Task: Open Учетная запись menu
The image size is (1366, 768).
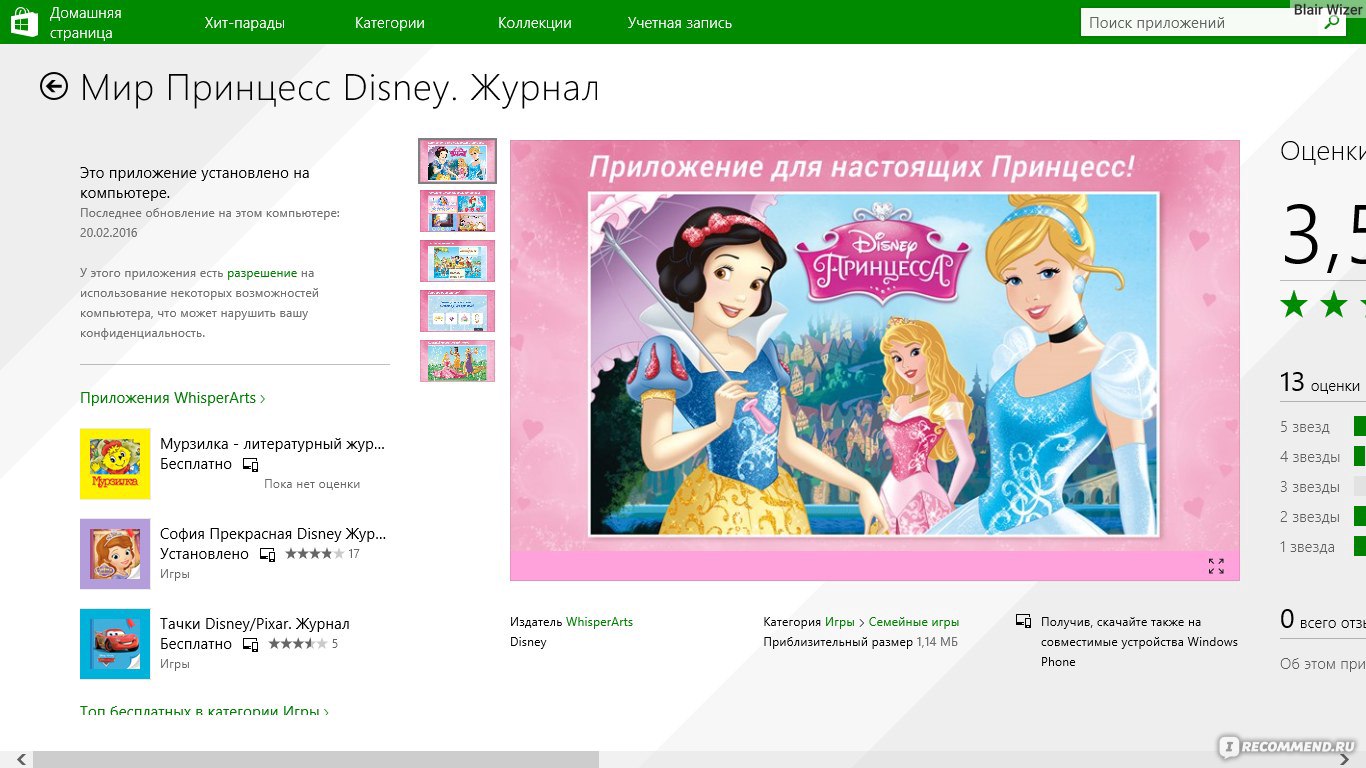Action: 680,22
